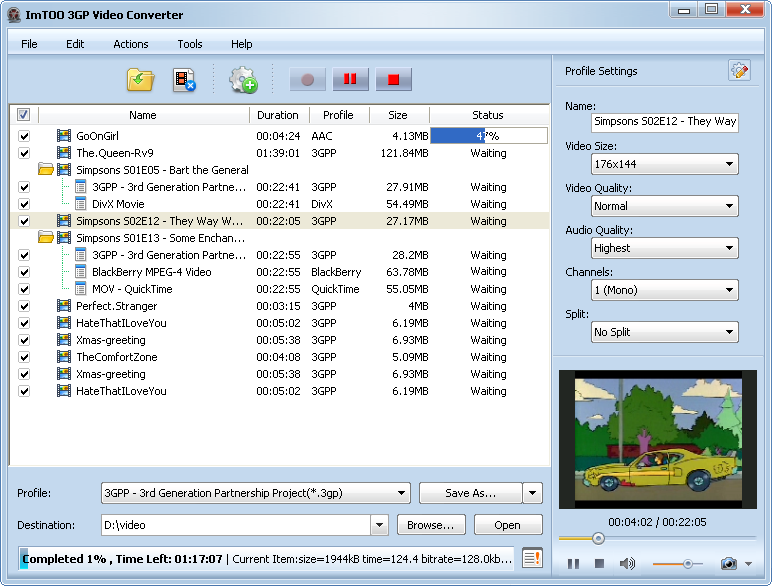This screenshot has width=772, height=586.
Task: Click the Add profile gear icon
Action: click(x=243, y=80)
